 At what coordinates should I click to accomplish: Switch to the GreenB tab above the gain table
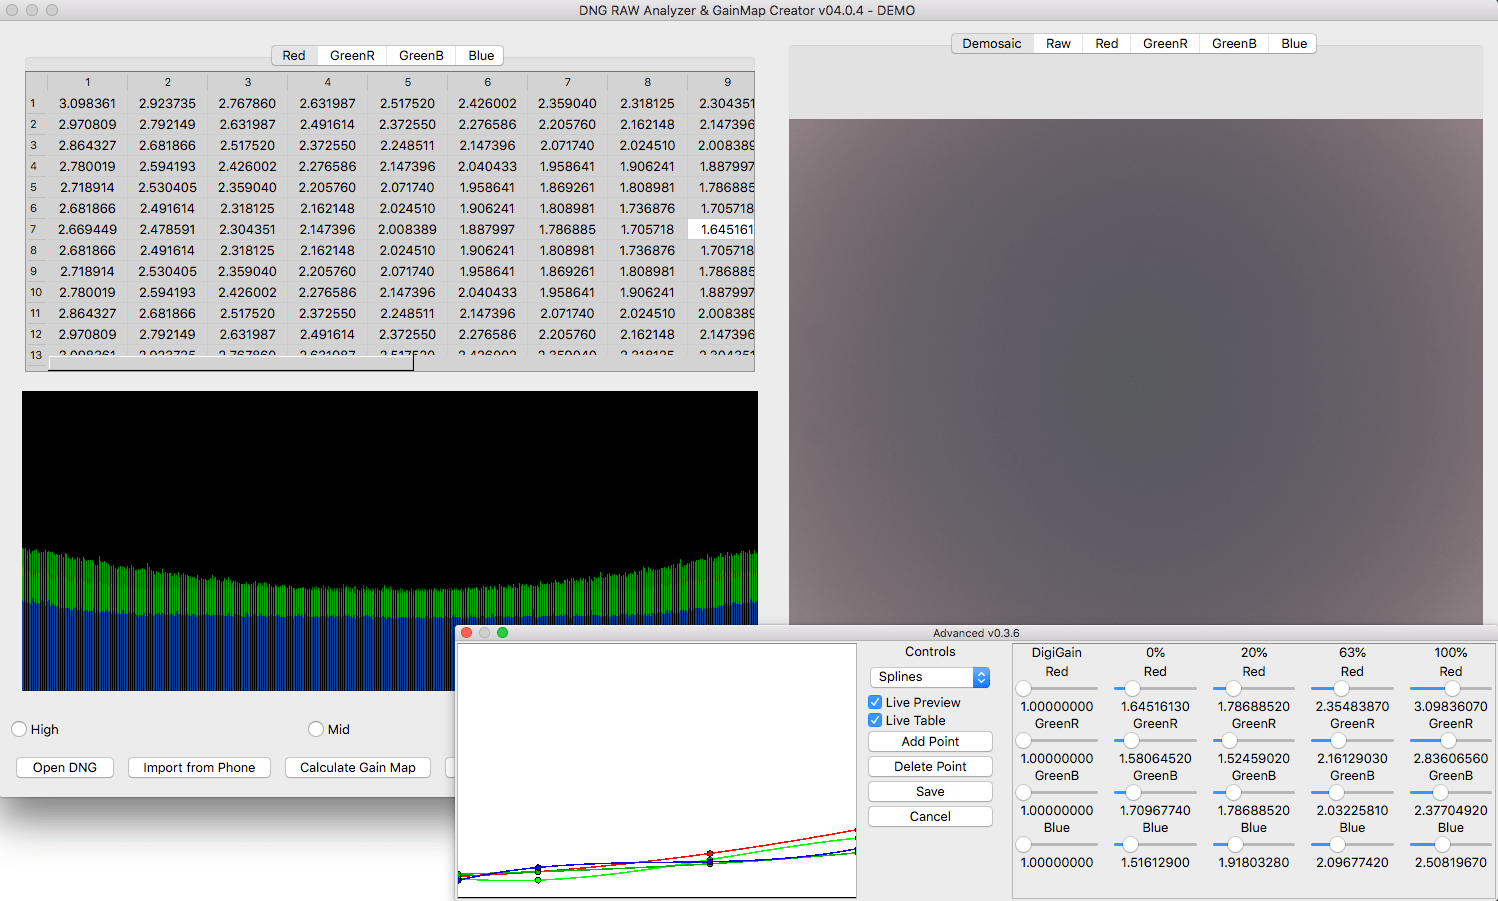pos(421,55)
